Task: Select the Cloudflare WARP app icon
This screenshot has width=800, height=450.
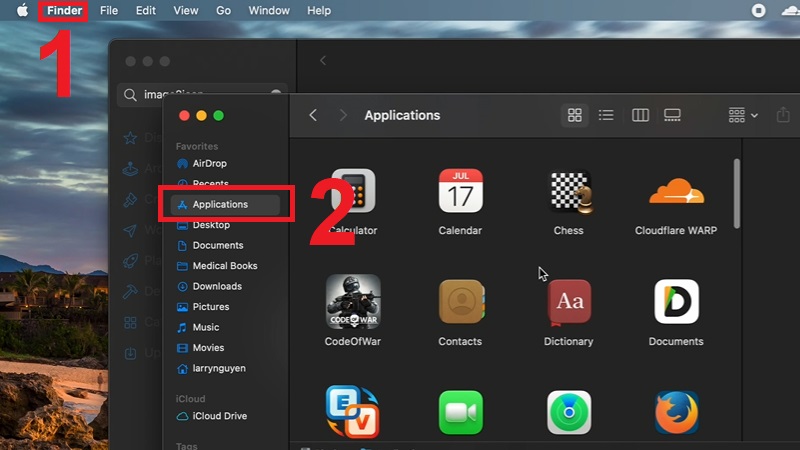Action: [677, 191]
